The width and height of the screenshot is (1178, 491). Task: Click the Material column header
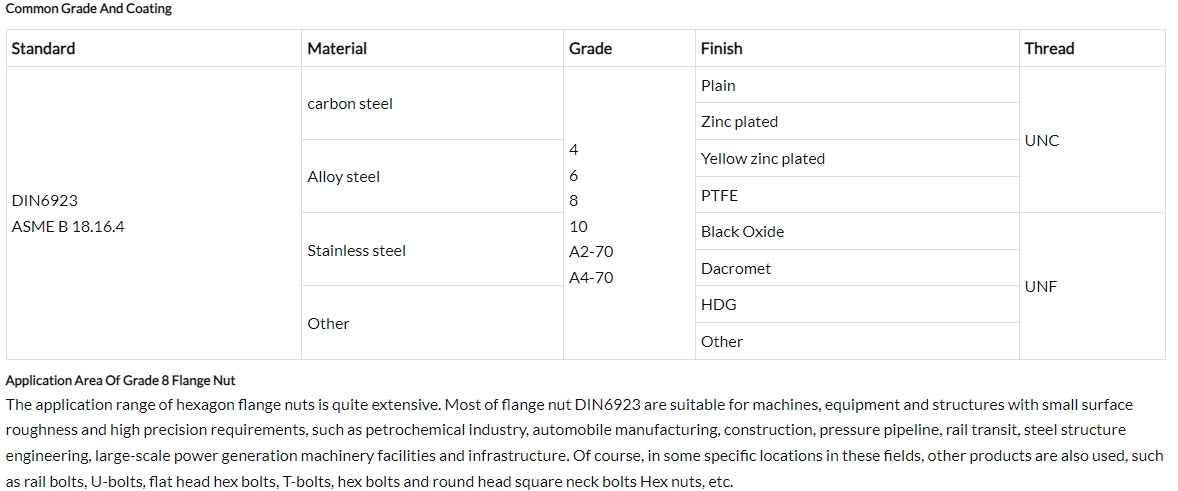click(337, 48)
